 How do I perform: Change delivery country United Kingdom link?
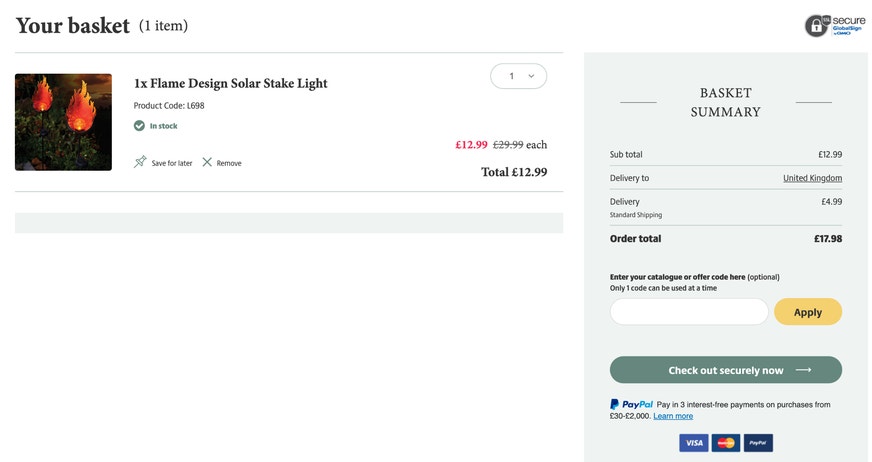(812, 178)
